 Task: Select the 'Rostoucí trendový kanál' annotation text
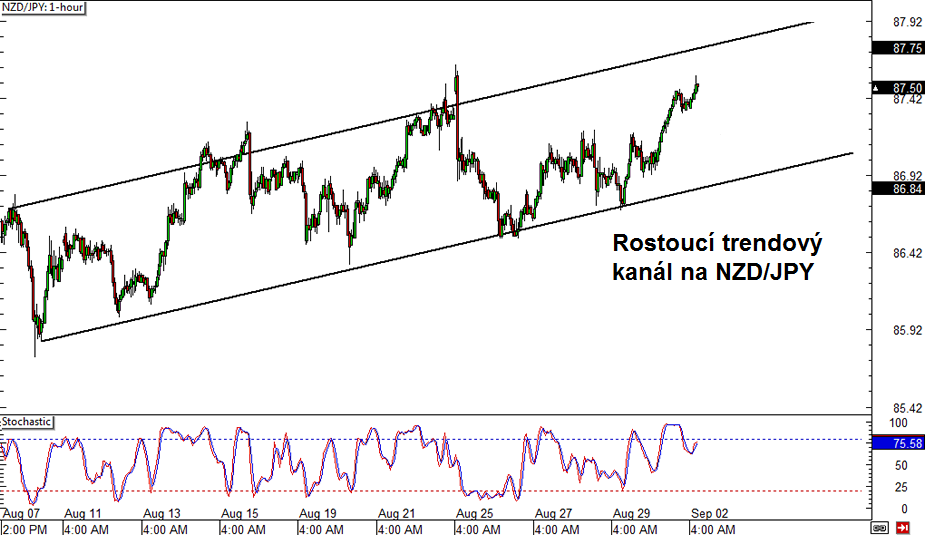point(717,258)
